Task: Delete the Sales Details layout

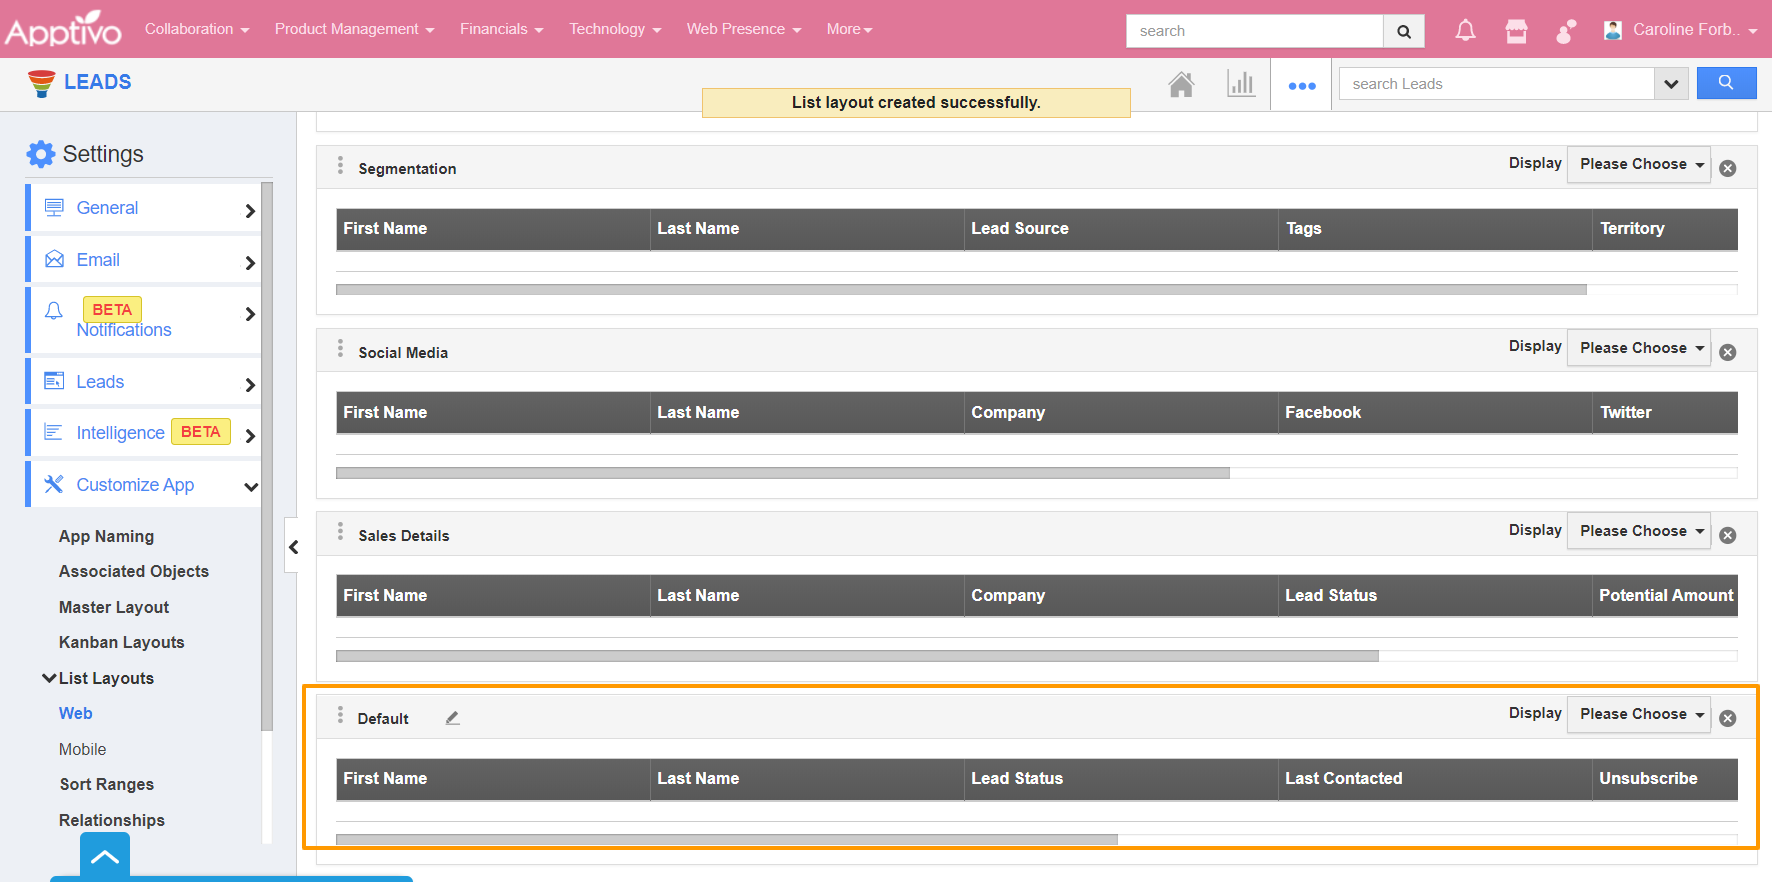Action: pos(1727,536)
